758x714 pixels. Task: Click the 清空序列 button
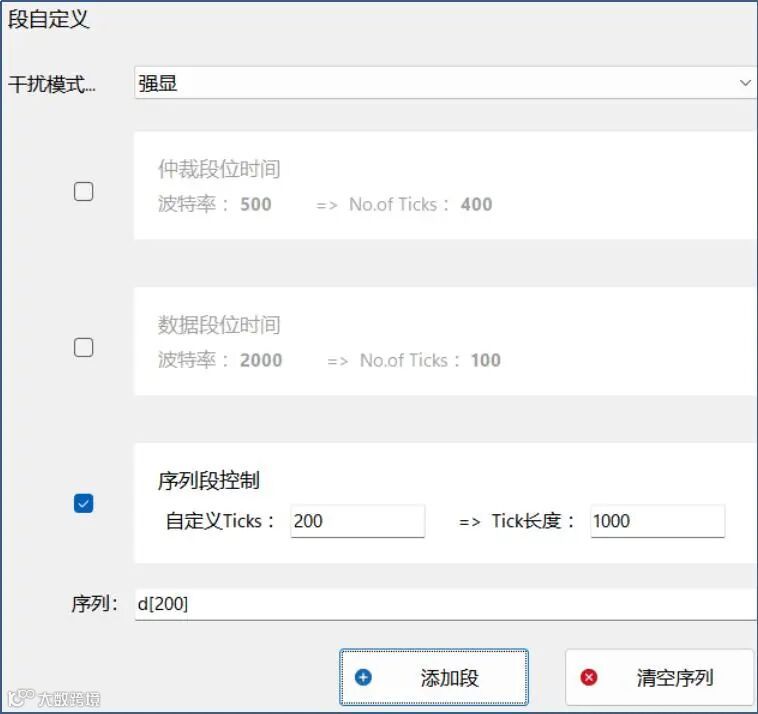(659, 677)
